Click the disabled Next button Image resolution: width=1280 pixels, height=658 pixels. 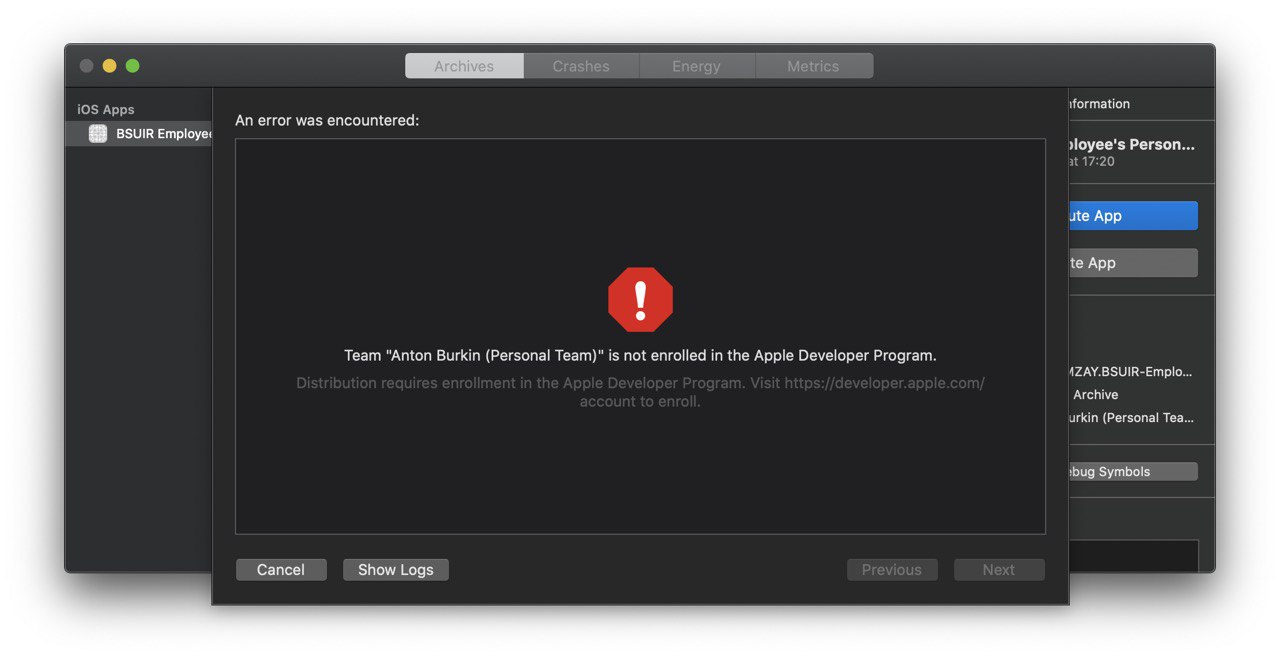[x=999, y=570]
